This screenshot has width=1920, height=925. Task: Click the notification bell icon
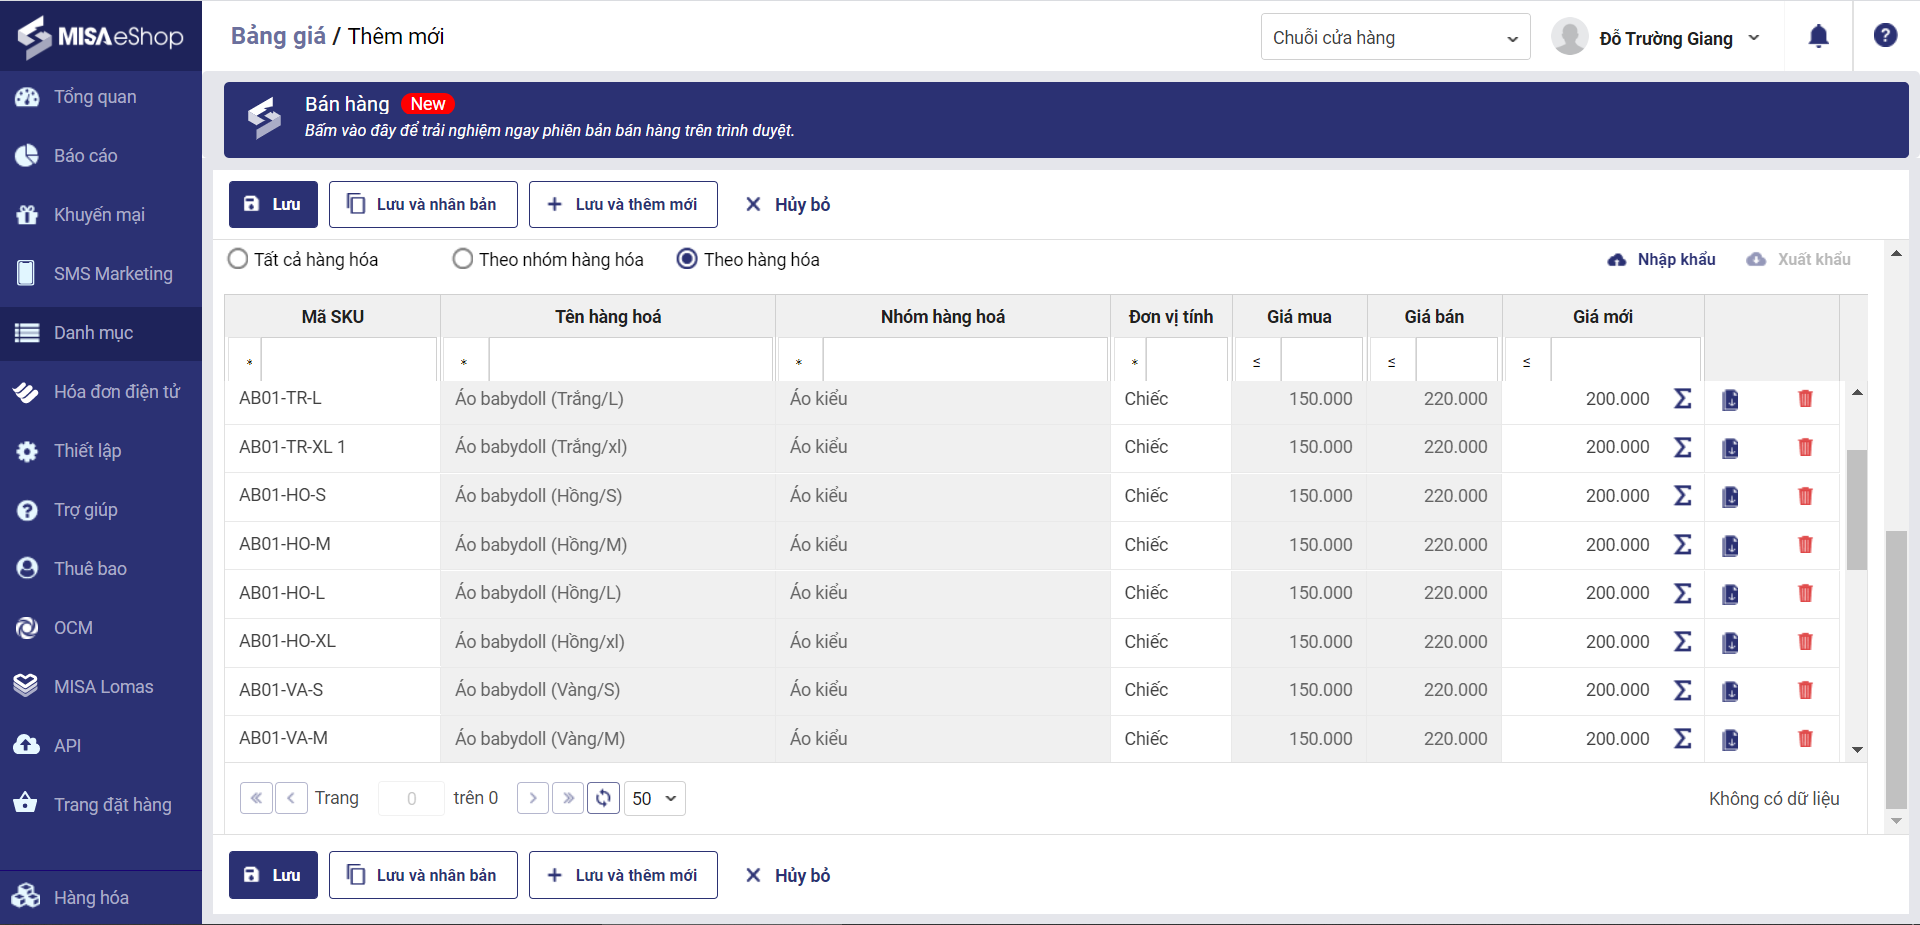click(1818, 37)
